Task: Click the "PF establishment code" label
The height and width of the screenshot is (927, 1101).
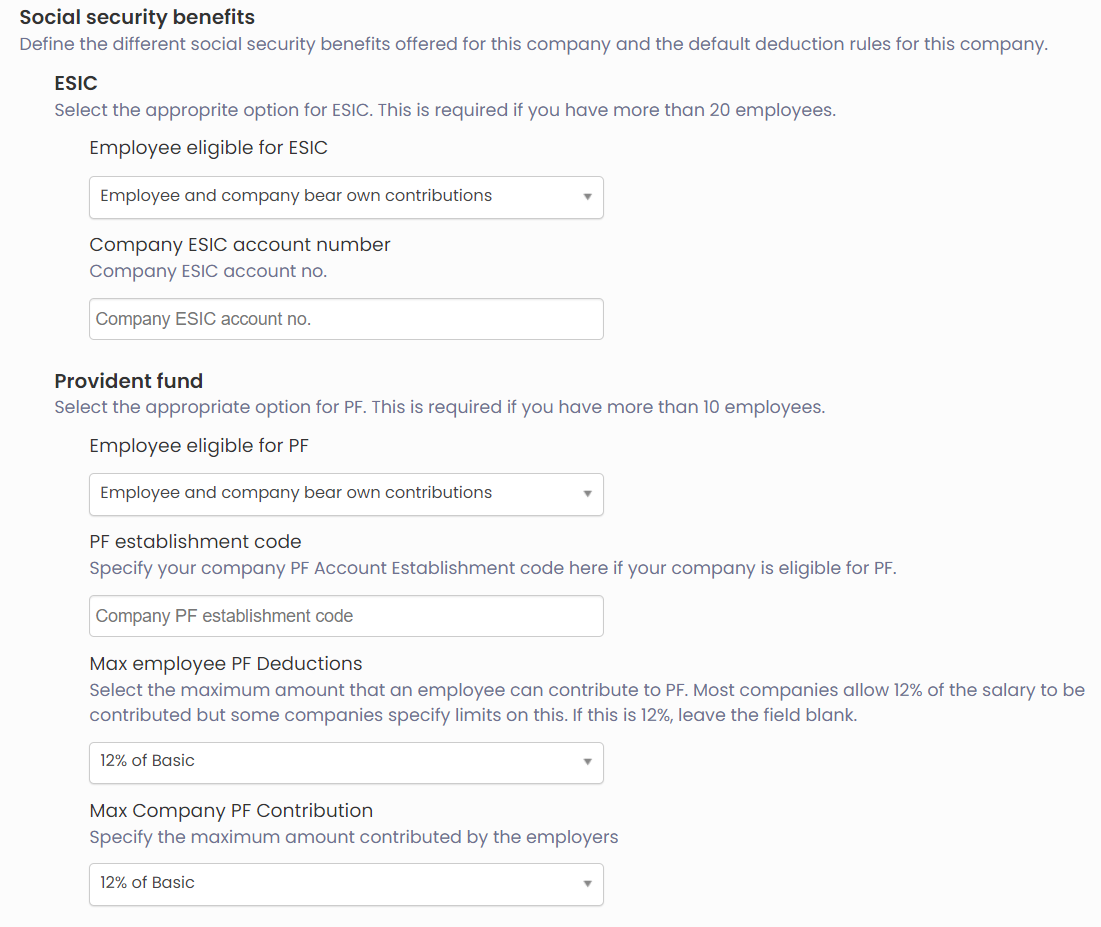Action: 195,542
